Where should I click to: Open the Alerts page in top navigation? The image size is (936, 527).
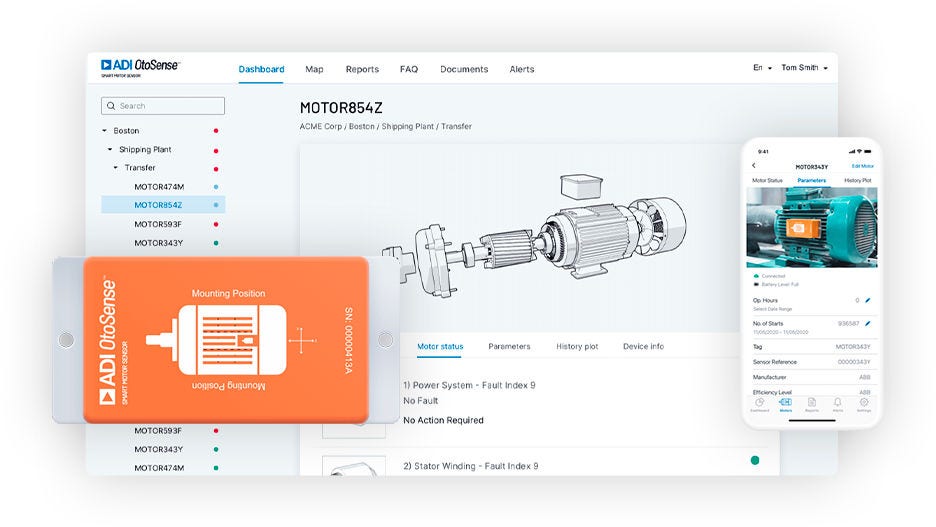tap(522, 69)
